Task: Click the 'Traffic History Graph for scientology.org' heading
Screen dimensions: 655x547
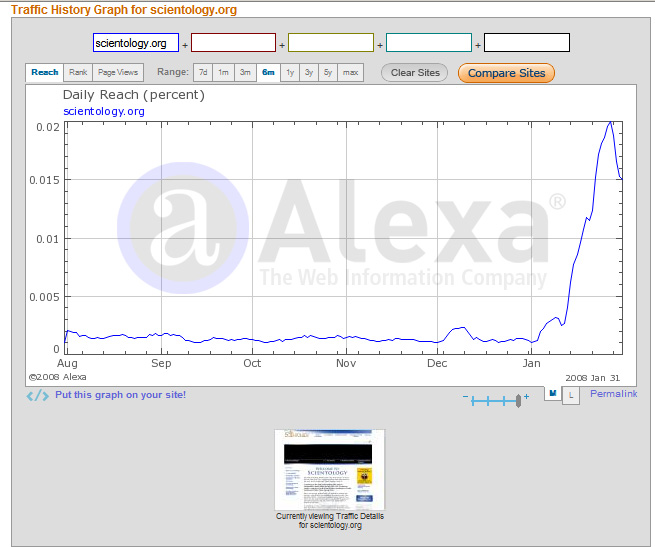Action: pyautogui.click(x=124, y=10)
